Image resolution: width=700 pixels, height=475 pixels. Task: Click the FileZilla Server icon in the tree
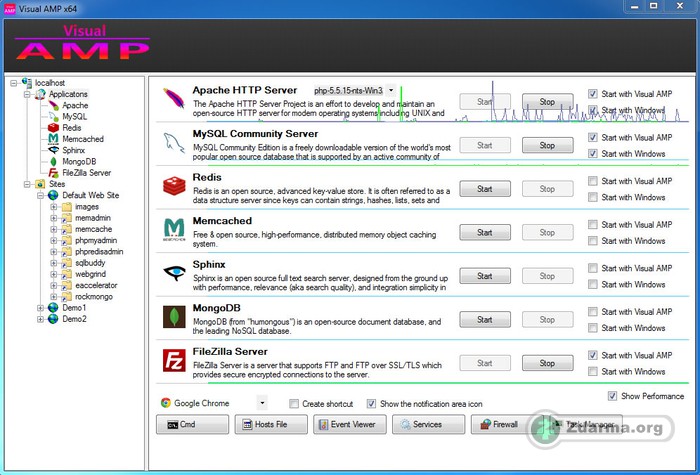[53, 173]
